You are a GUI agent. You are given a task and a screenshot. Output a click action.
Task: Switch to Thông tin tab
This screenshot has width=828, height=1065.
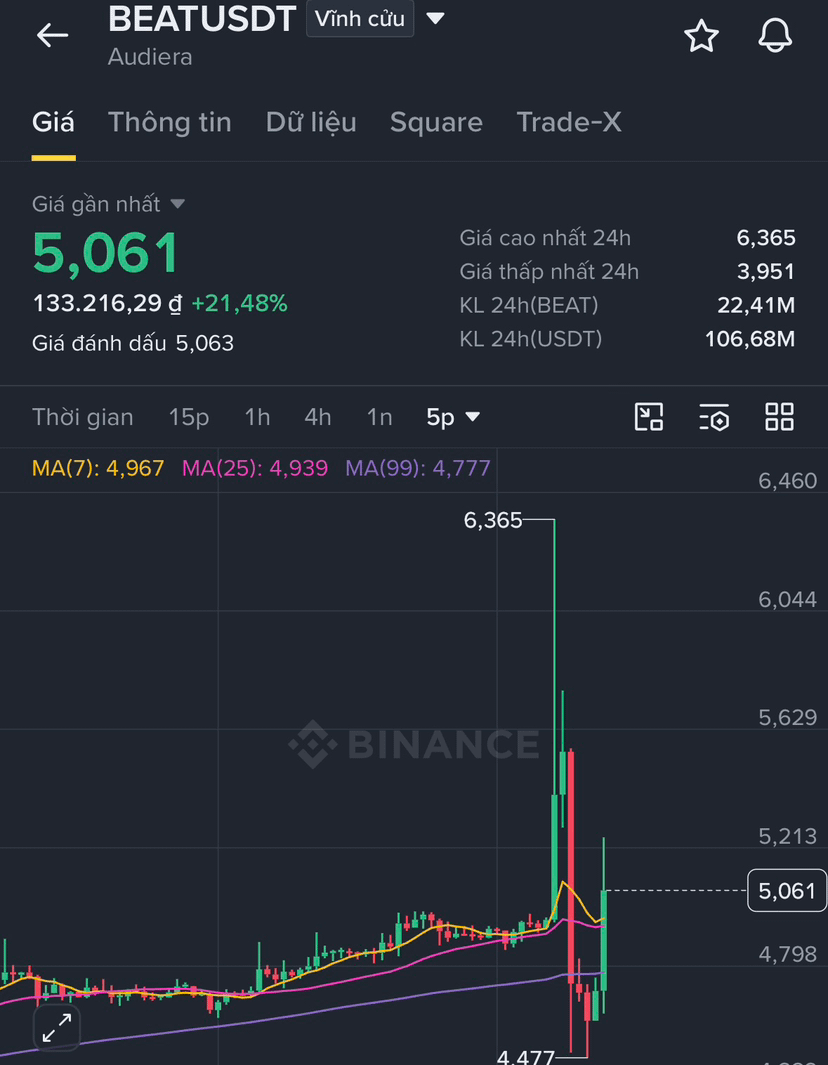170,122
